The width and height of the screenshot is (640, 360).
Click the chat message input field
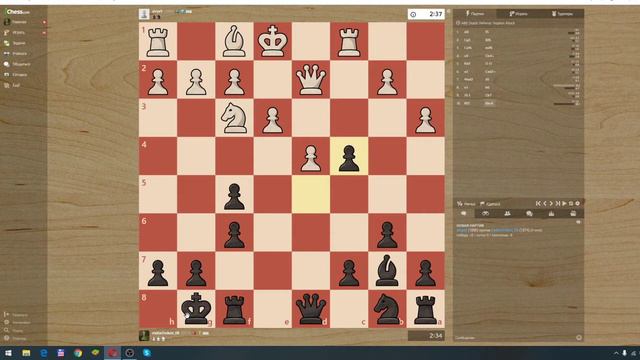(513, 338)
